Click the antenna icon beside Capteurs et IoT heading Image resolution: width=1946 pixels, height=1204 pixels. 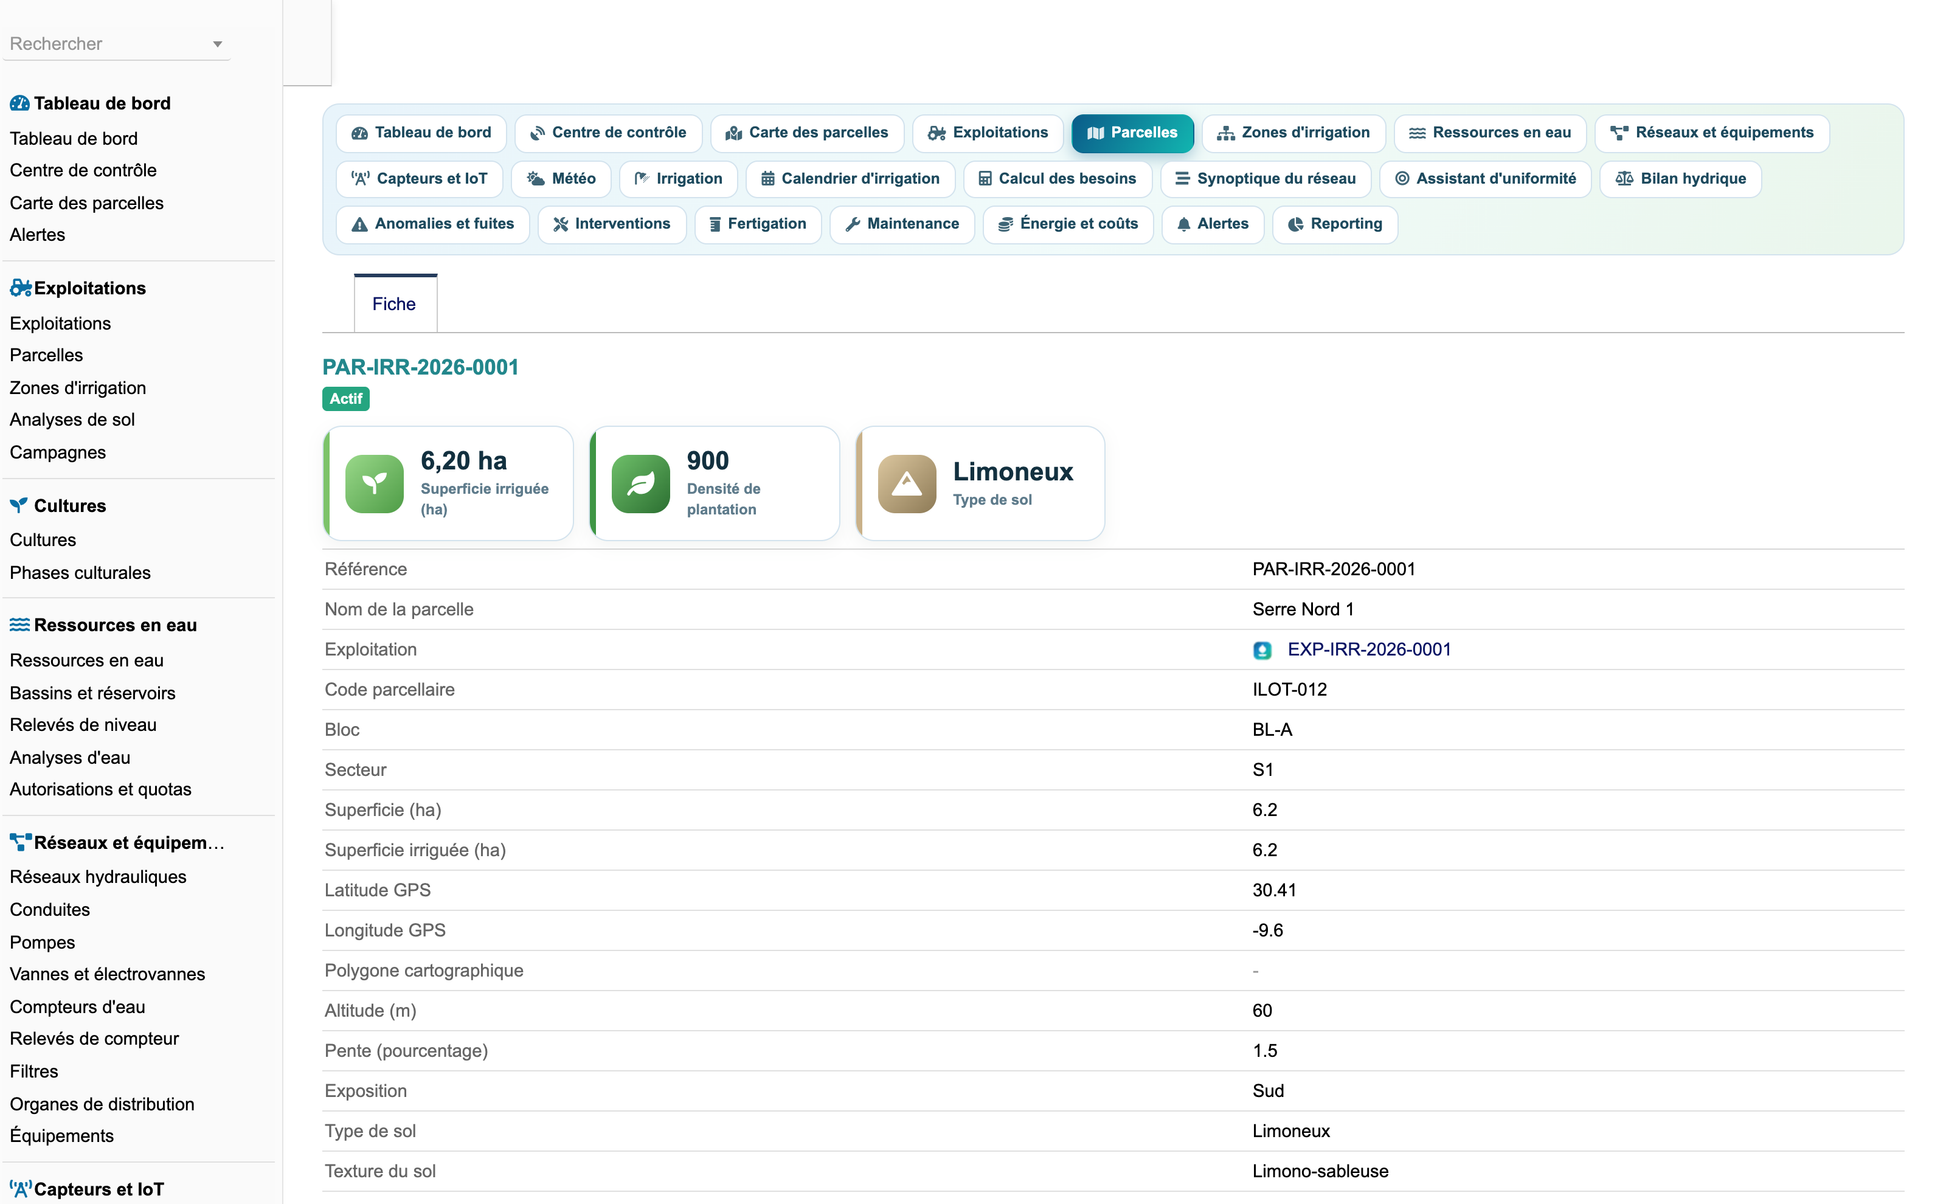tap(20, 1189)
